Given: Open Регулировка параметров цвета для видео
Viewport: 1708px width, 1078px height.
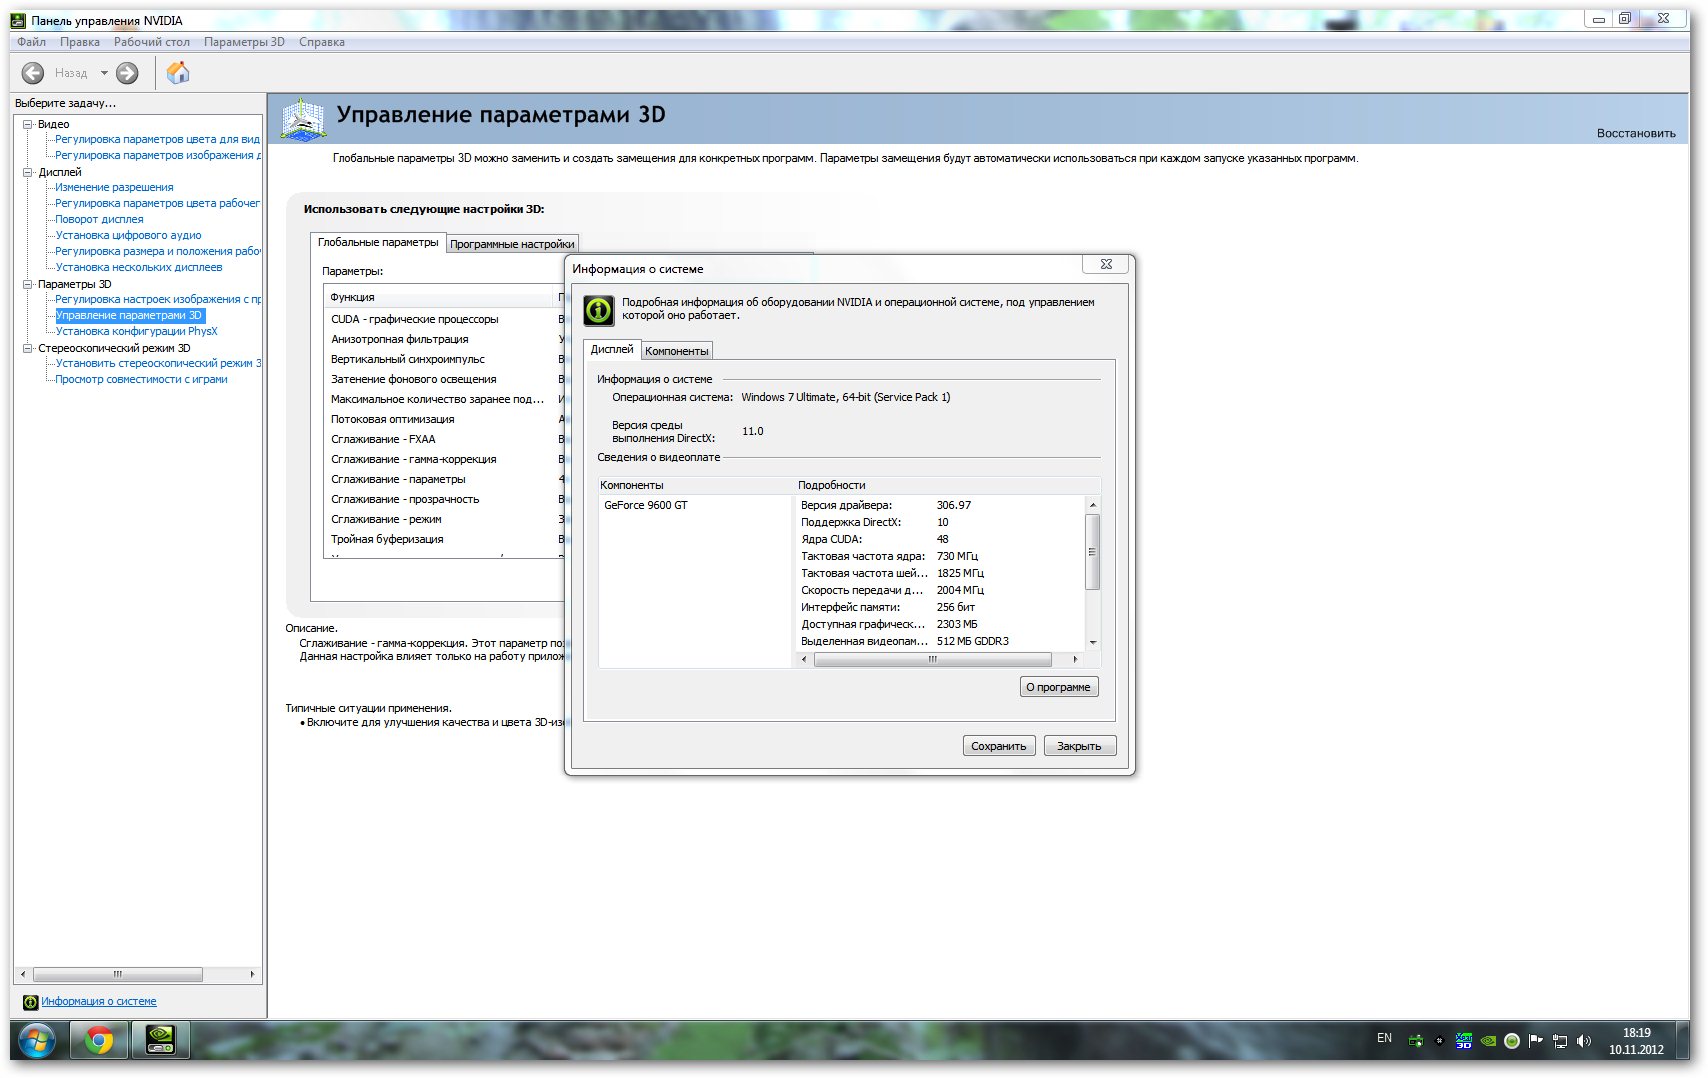Looking at the screenshot, I should point(157,139).
